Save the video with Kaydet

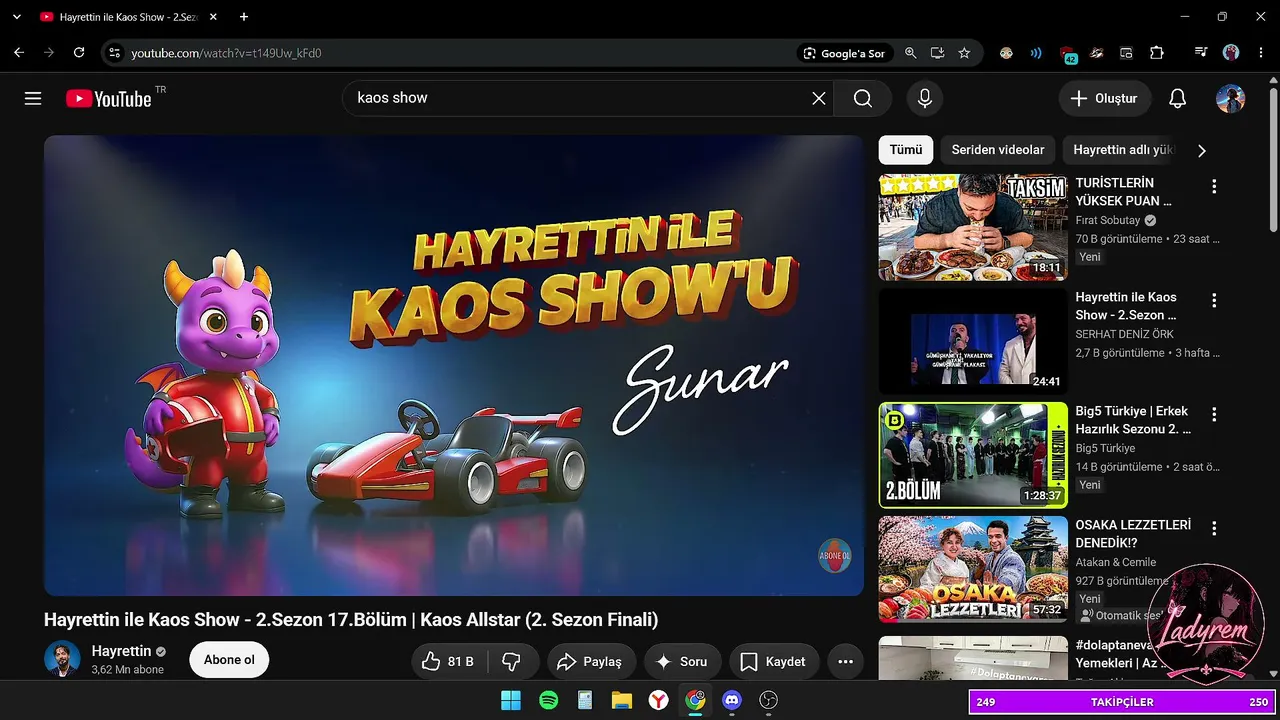pos(774,661)
